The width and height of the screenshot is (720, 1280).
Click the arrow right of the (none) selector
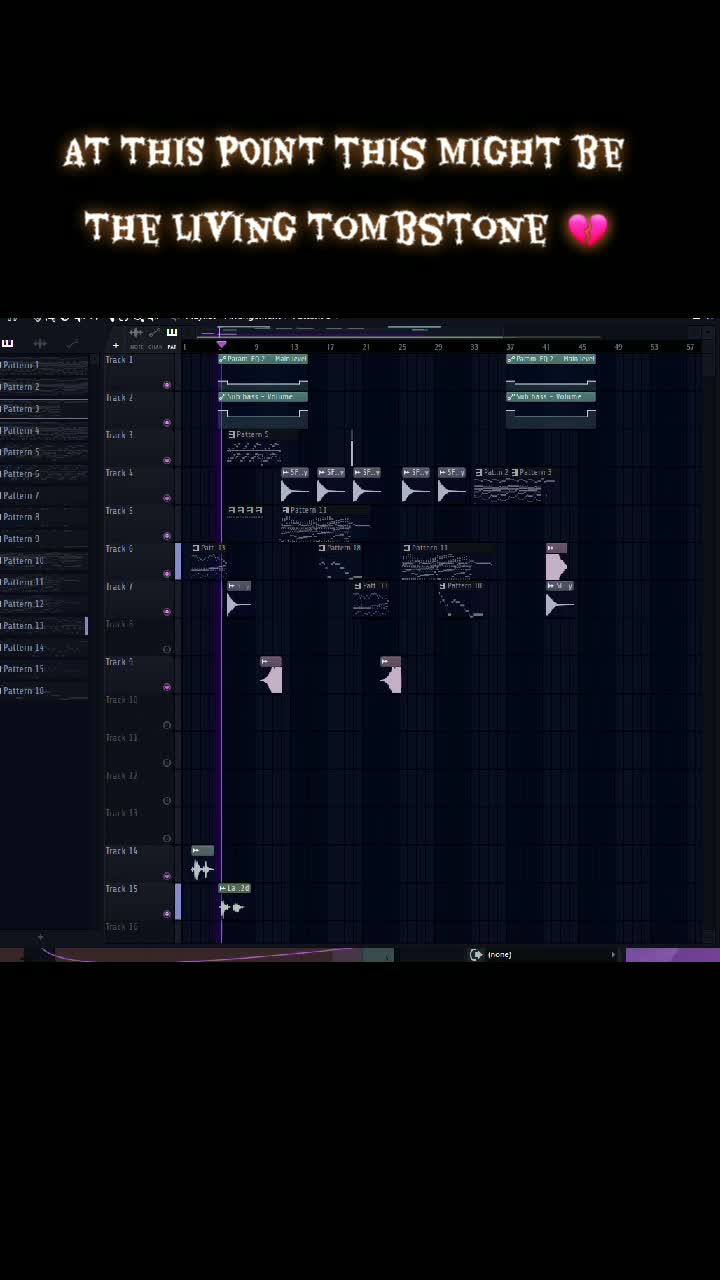point(613,954)
